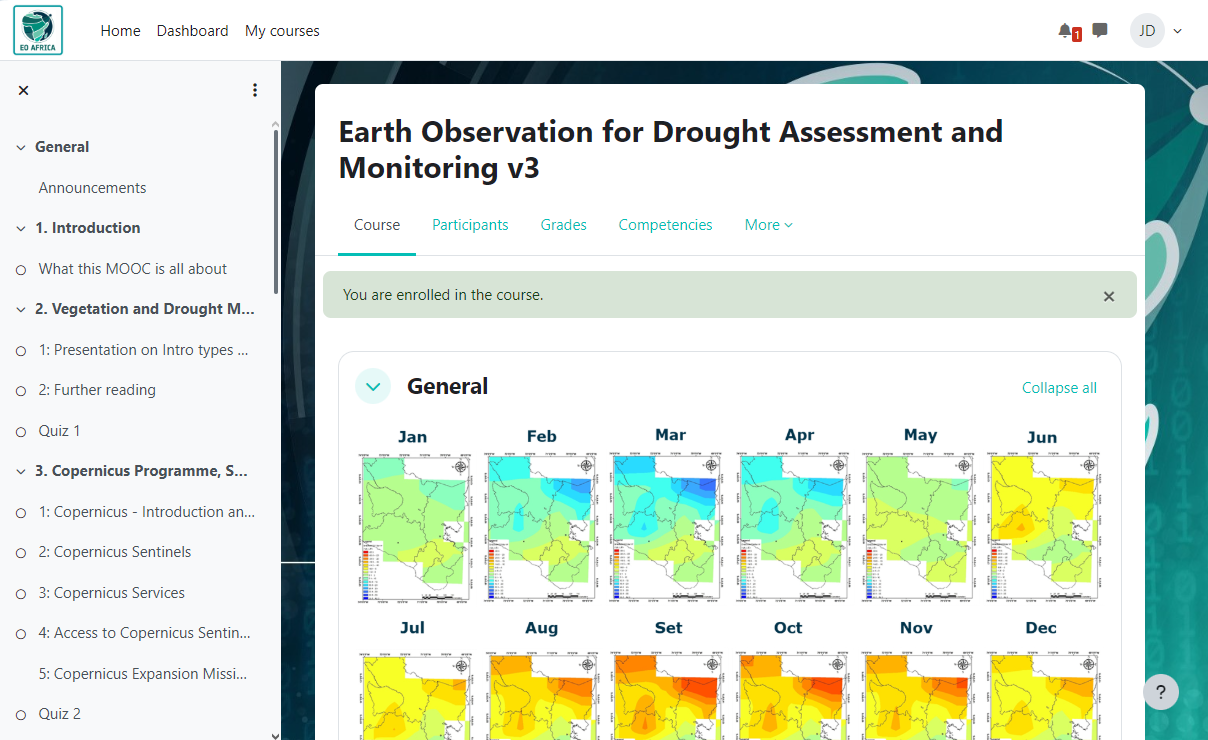Click the EO Africa logo
1208x740 pixels.
[x=38, y=30]
